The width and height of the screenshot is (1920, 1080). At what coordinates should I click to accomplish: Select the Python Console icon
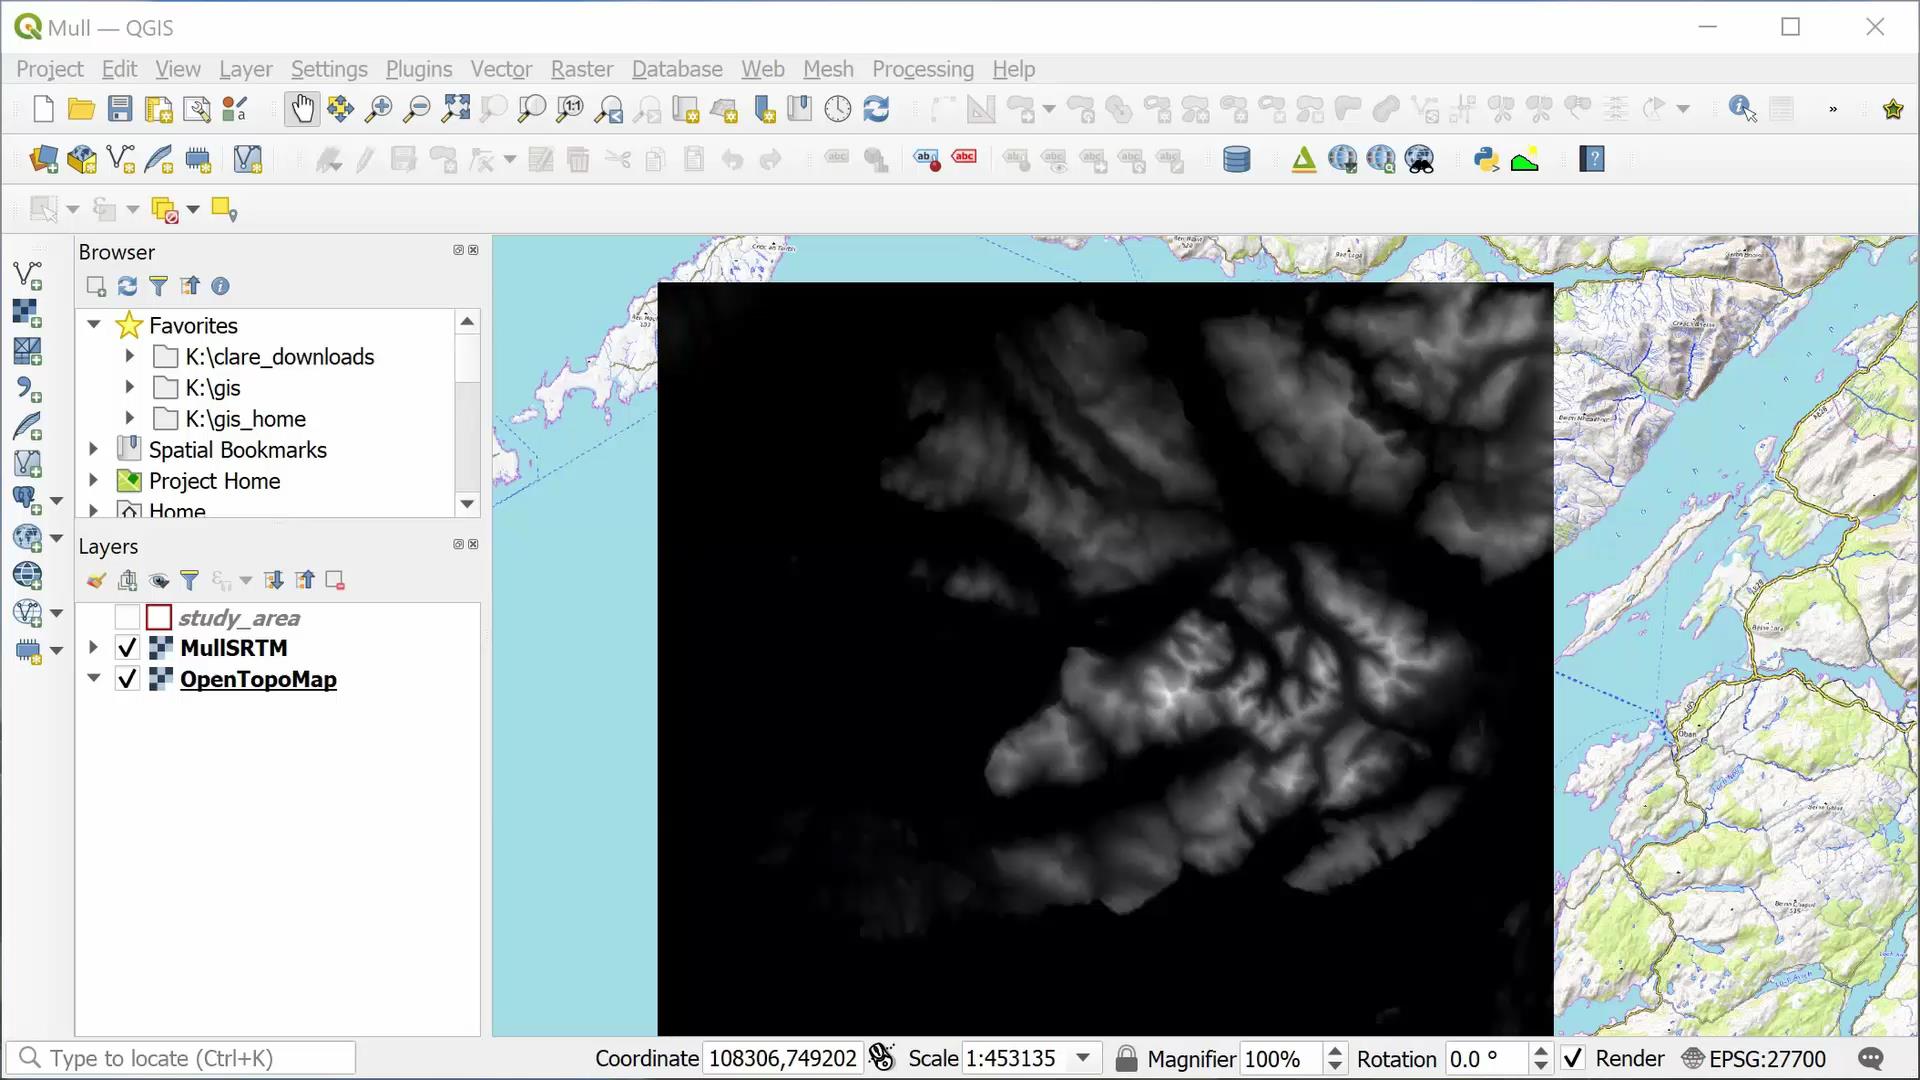click(1485, 160)
